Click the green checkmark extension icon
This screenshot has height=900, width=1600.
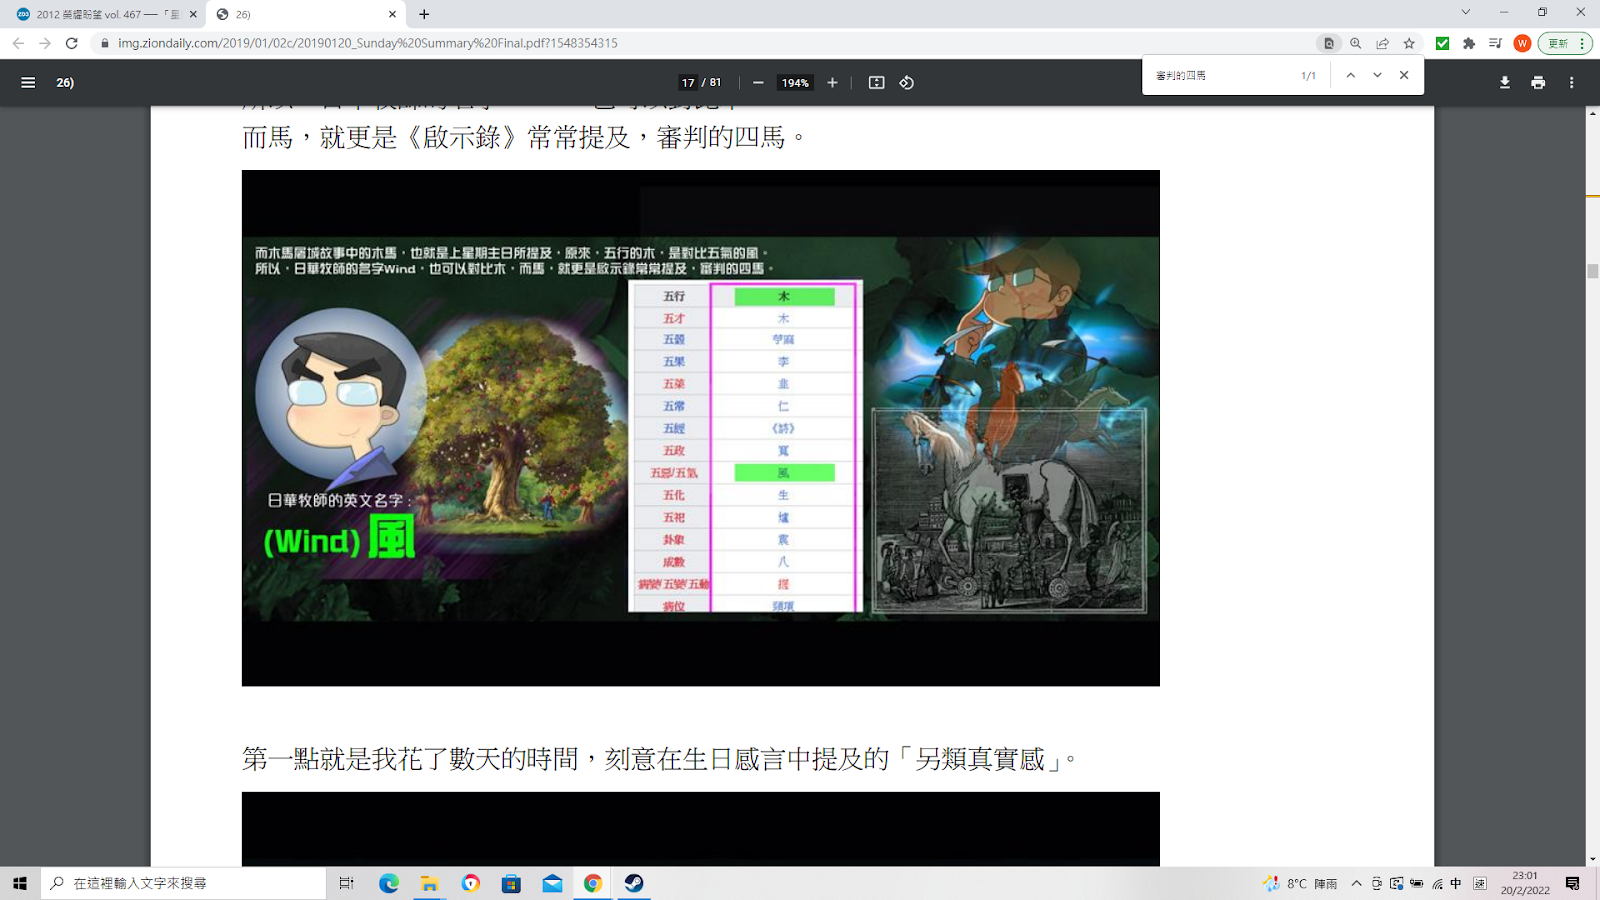click(1442, 43)
